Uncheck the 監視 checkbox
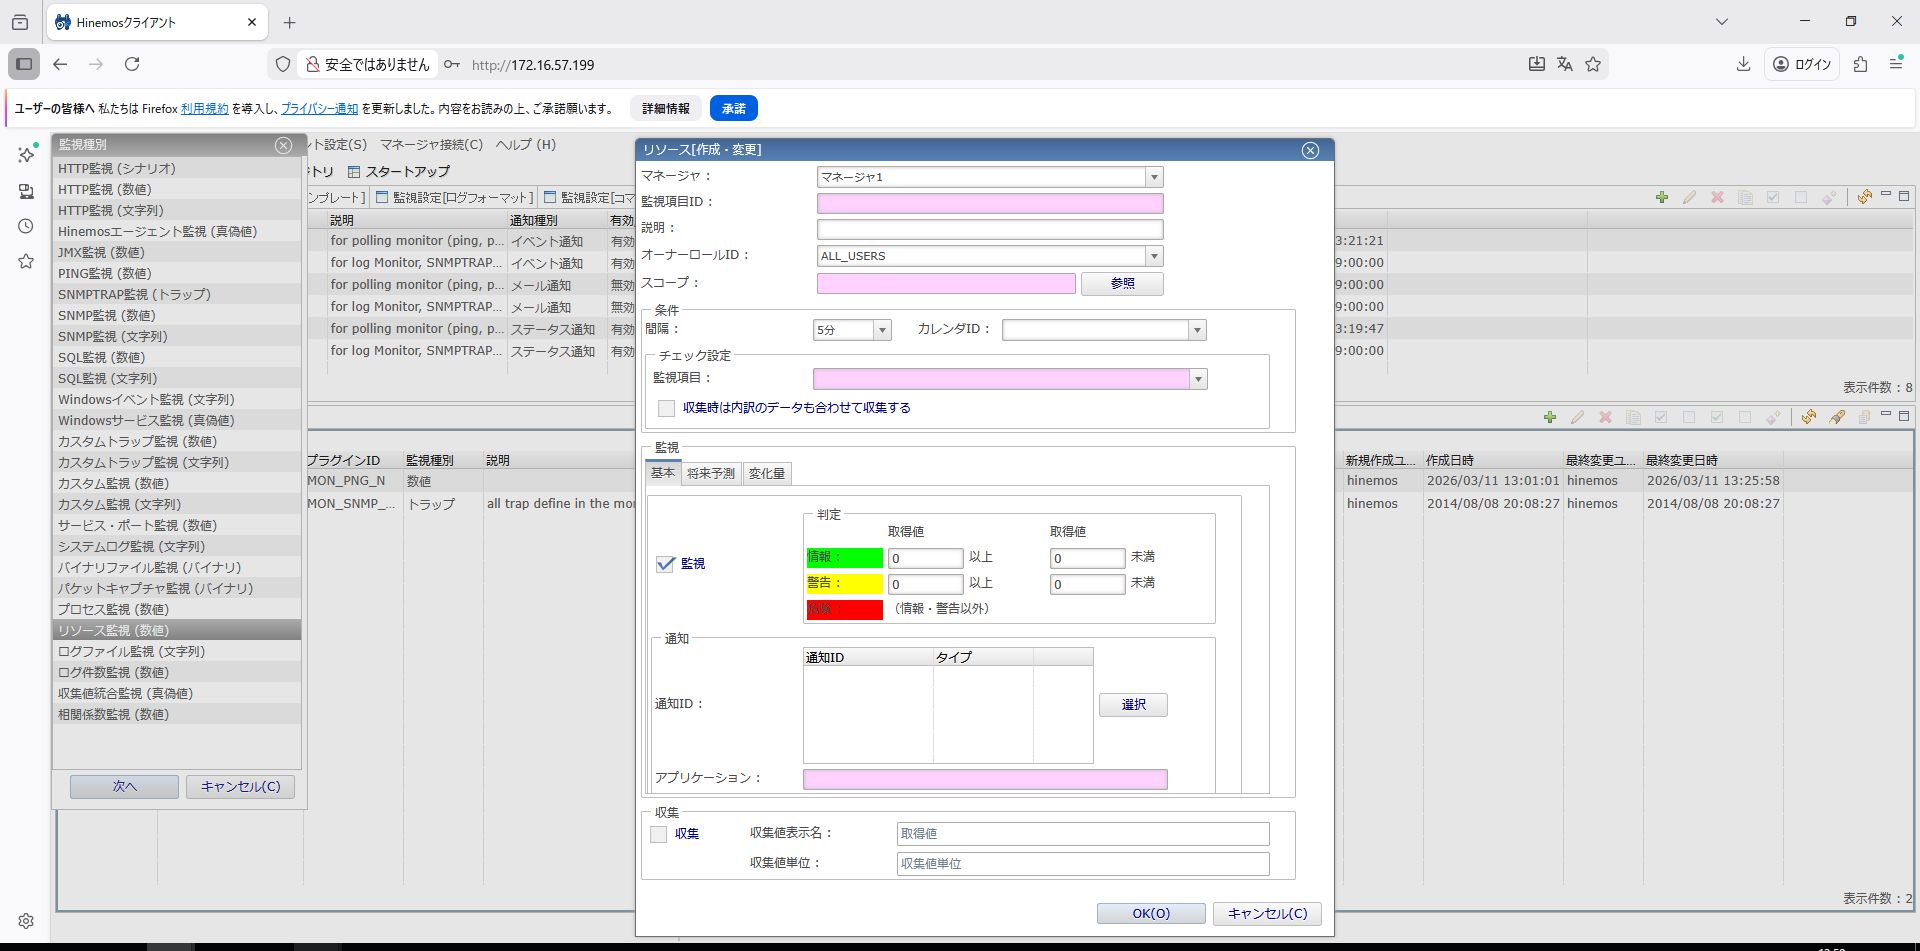The height and width of the screenshot is (951, 1920). pos(666,564)
